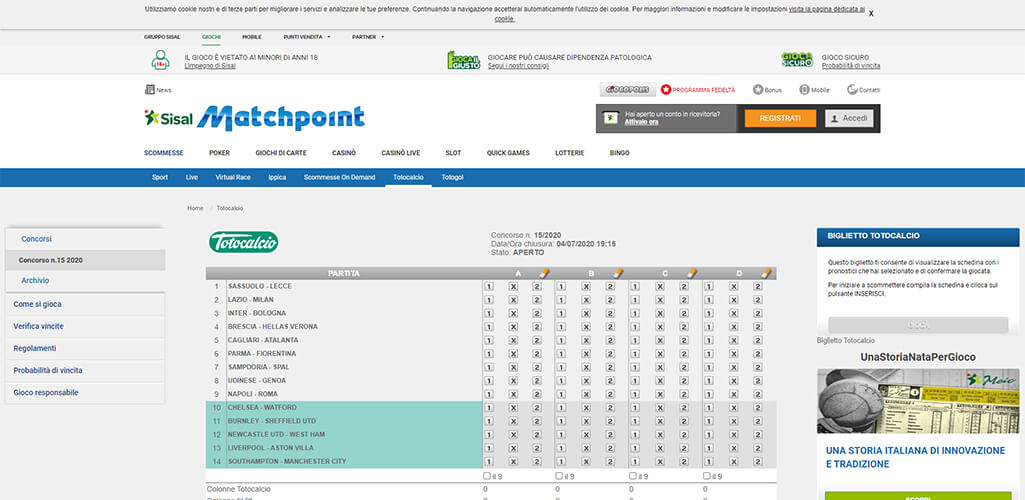Mark 2 for Burnley - Sheffield Utd, column B
The width and height of the screenshot is (1025, 500).
click(x=610, y=421)
